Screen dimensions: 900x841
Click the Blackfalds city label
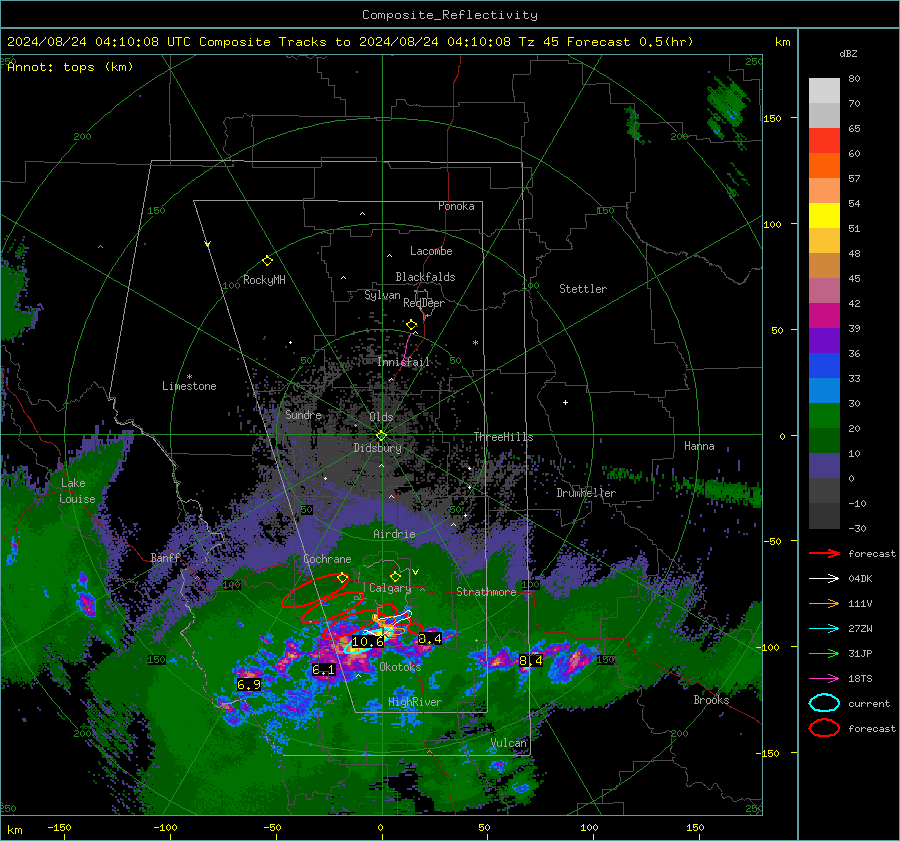point(425,277)
